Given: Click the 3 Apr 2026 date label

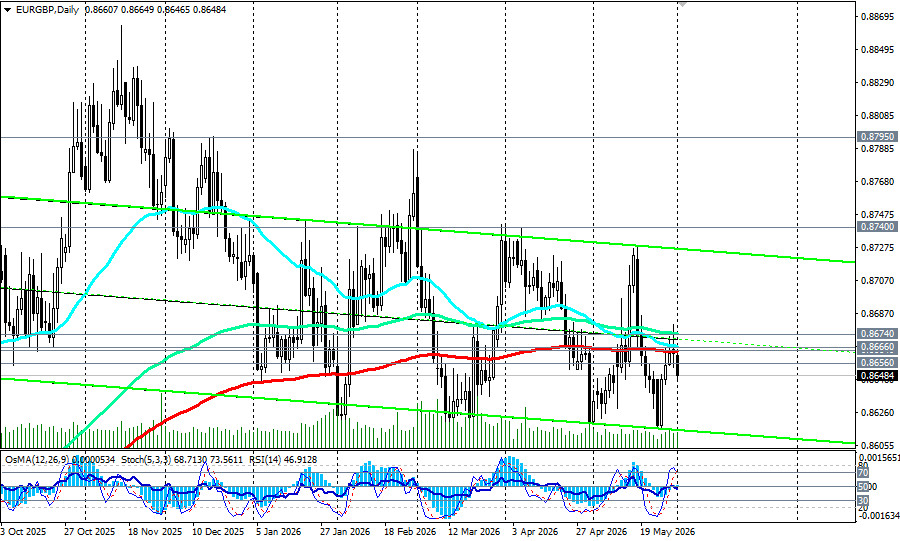Looking at the screenshot, I should click(535, 532).
